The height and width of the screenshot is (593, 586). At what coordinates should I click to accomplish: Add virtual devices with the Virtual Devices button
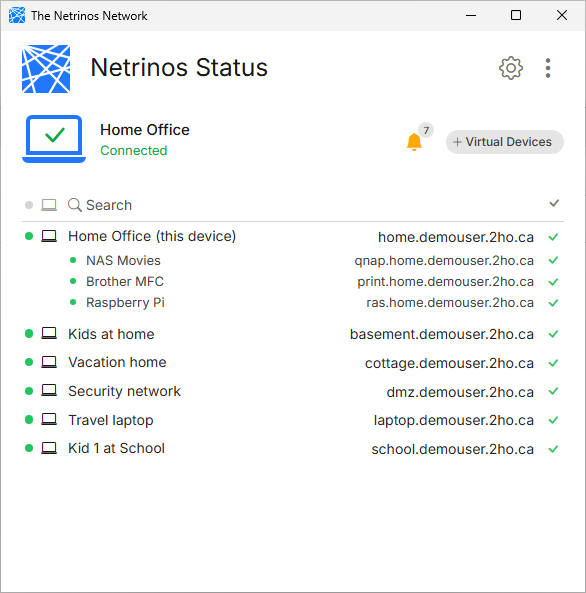pyautogui.click(x=505, y=142)
